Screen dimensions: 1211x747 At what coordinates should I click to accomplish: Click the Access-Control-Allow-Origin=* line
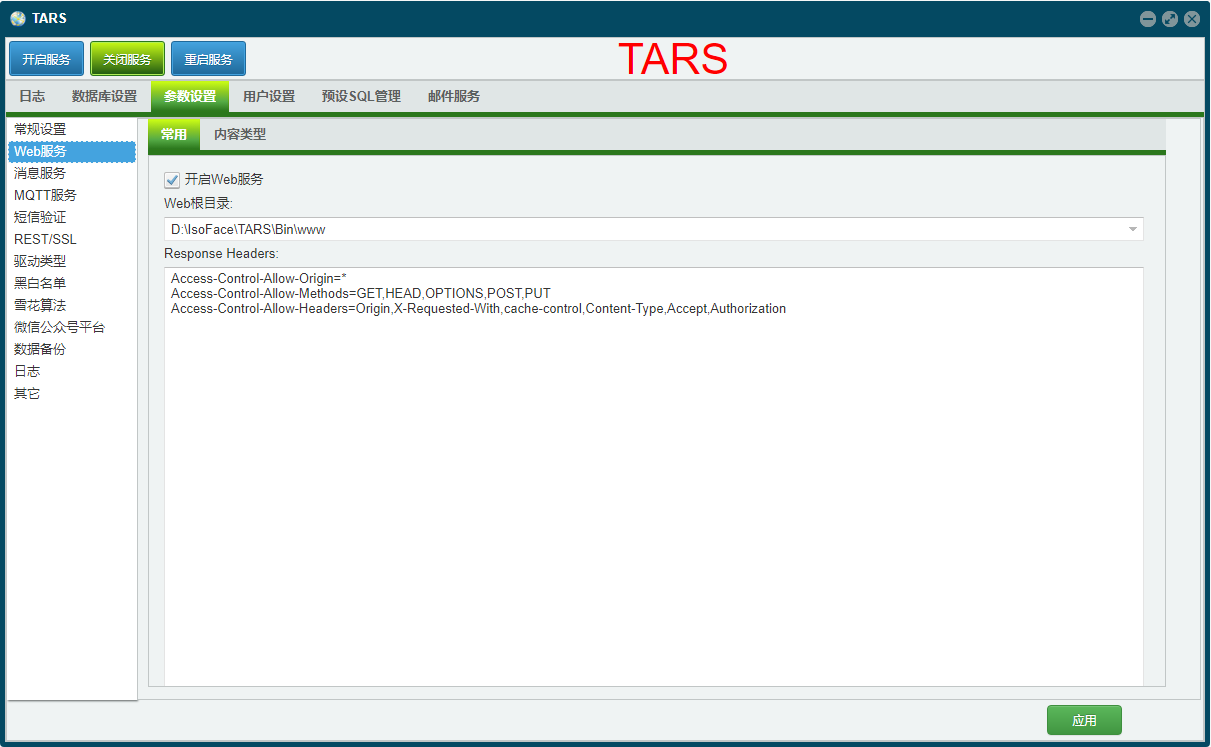(258, 278)
